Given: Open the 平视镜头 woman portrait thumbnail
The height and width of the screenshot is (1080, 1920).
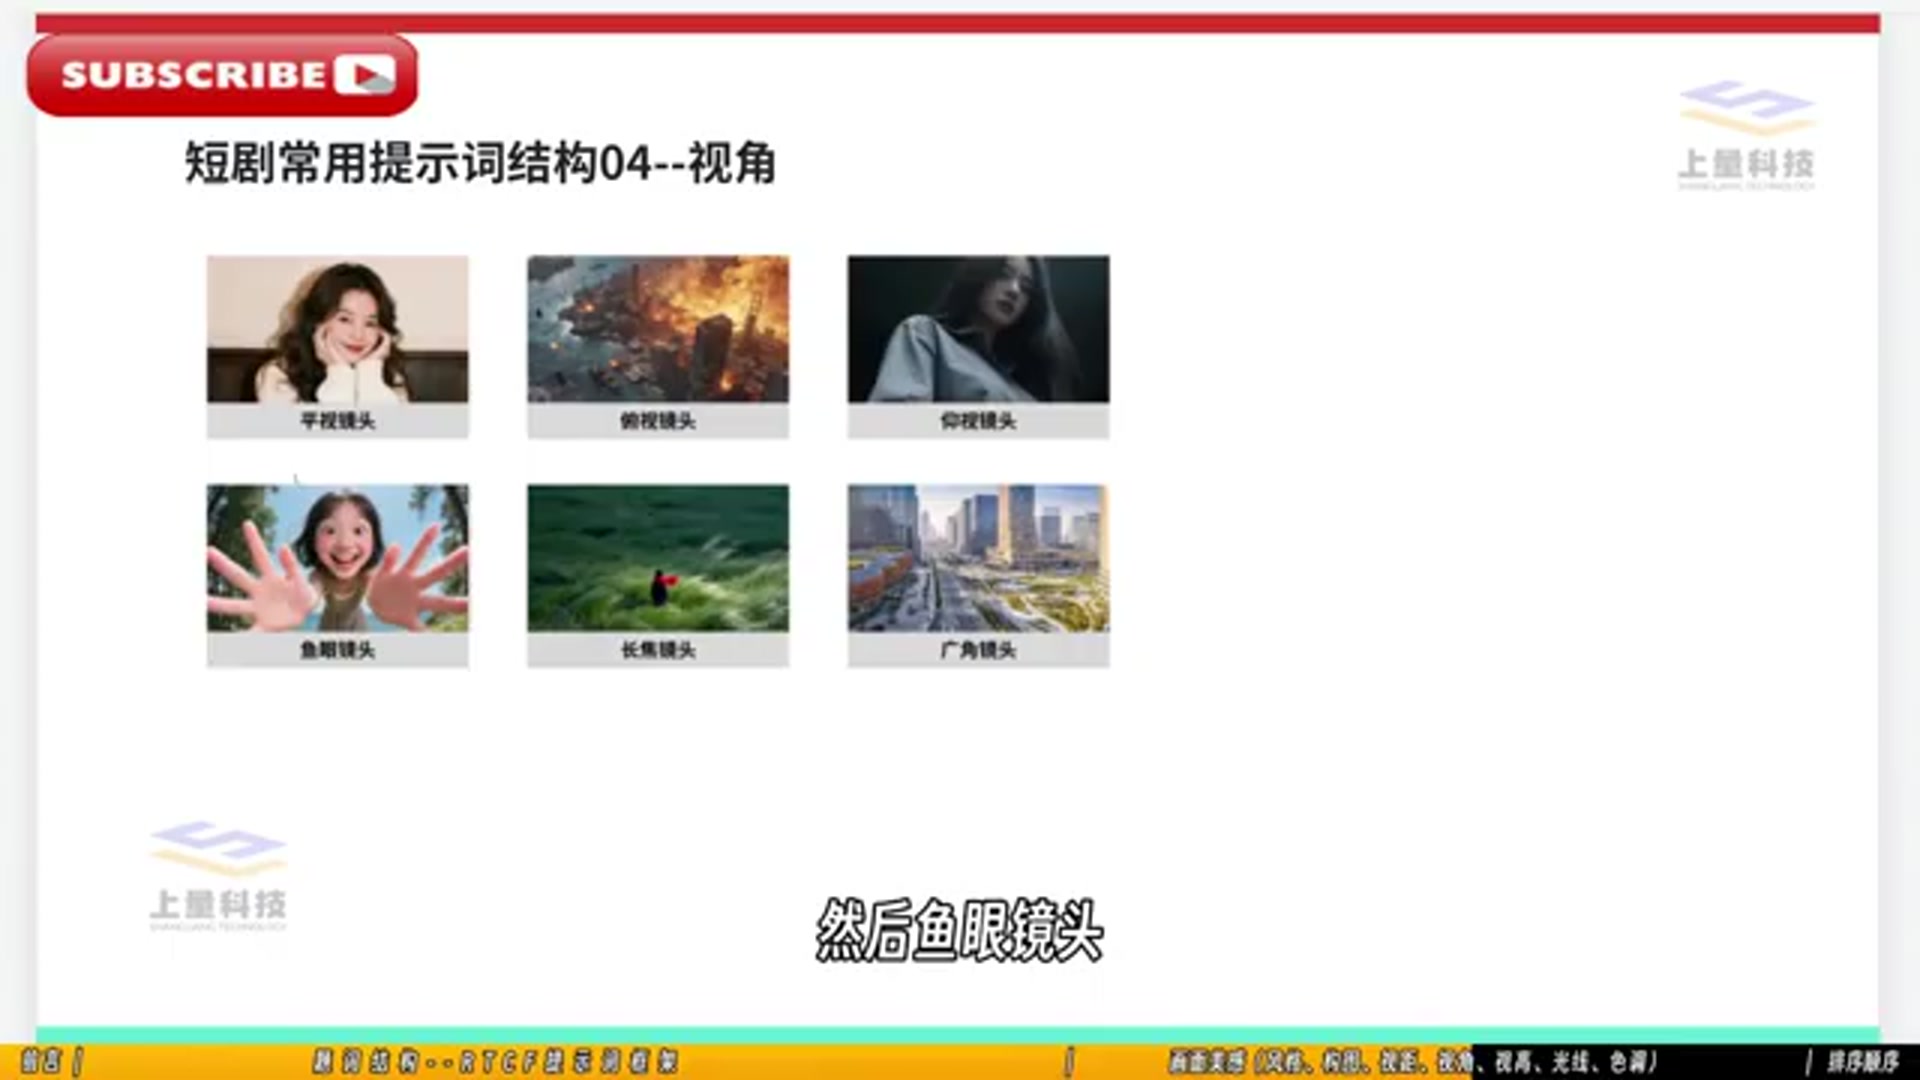Looking at the screenshot, I should (x=337, y=329).
